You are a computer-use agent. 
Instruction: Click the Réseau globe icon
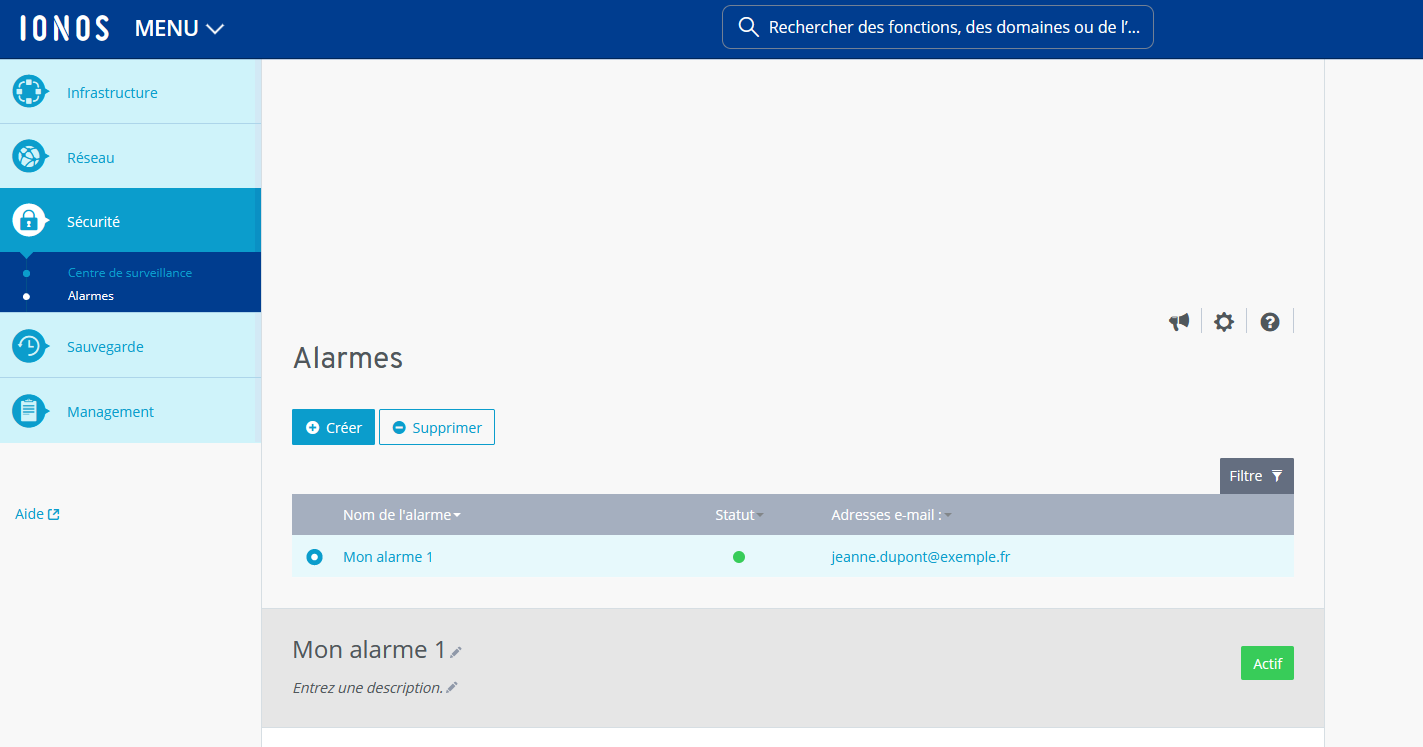[x=29, y=157]
